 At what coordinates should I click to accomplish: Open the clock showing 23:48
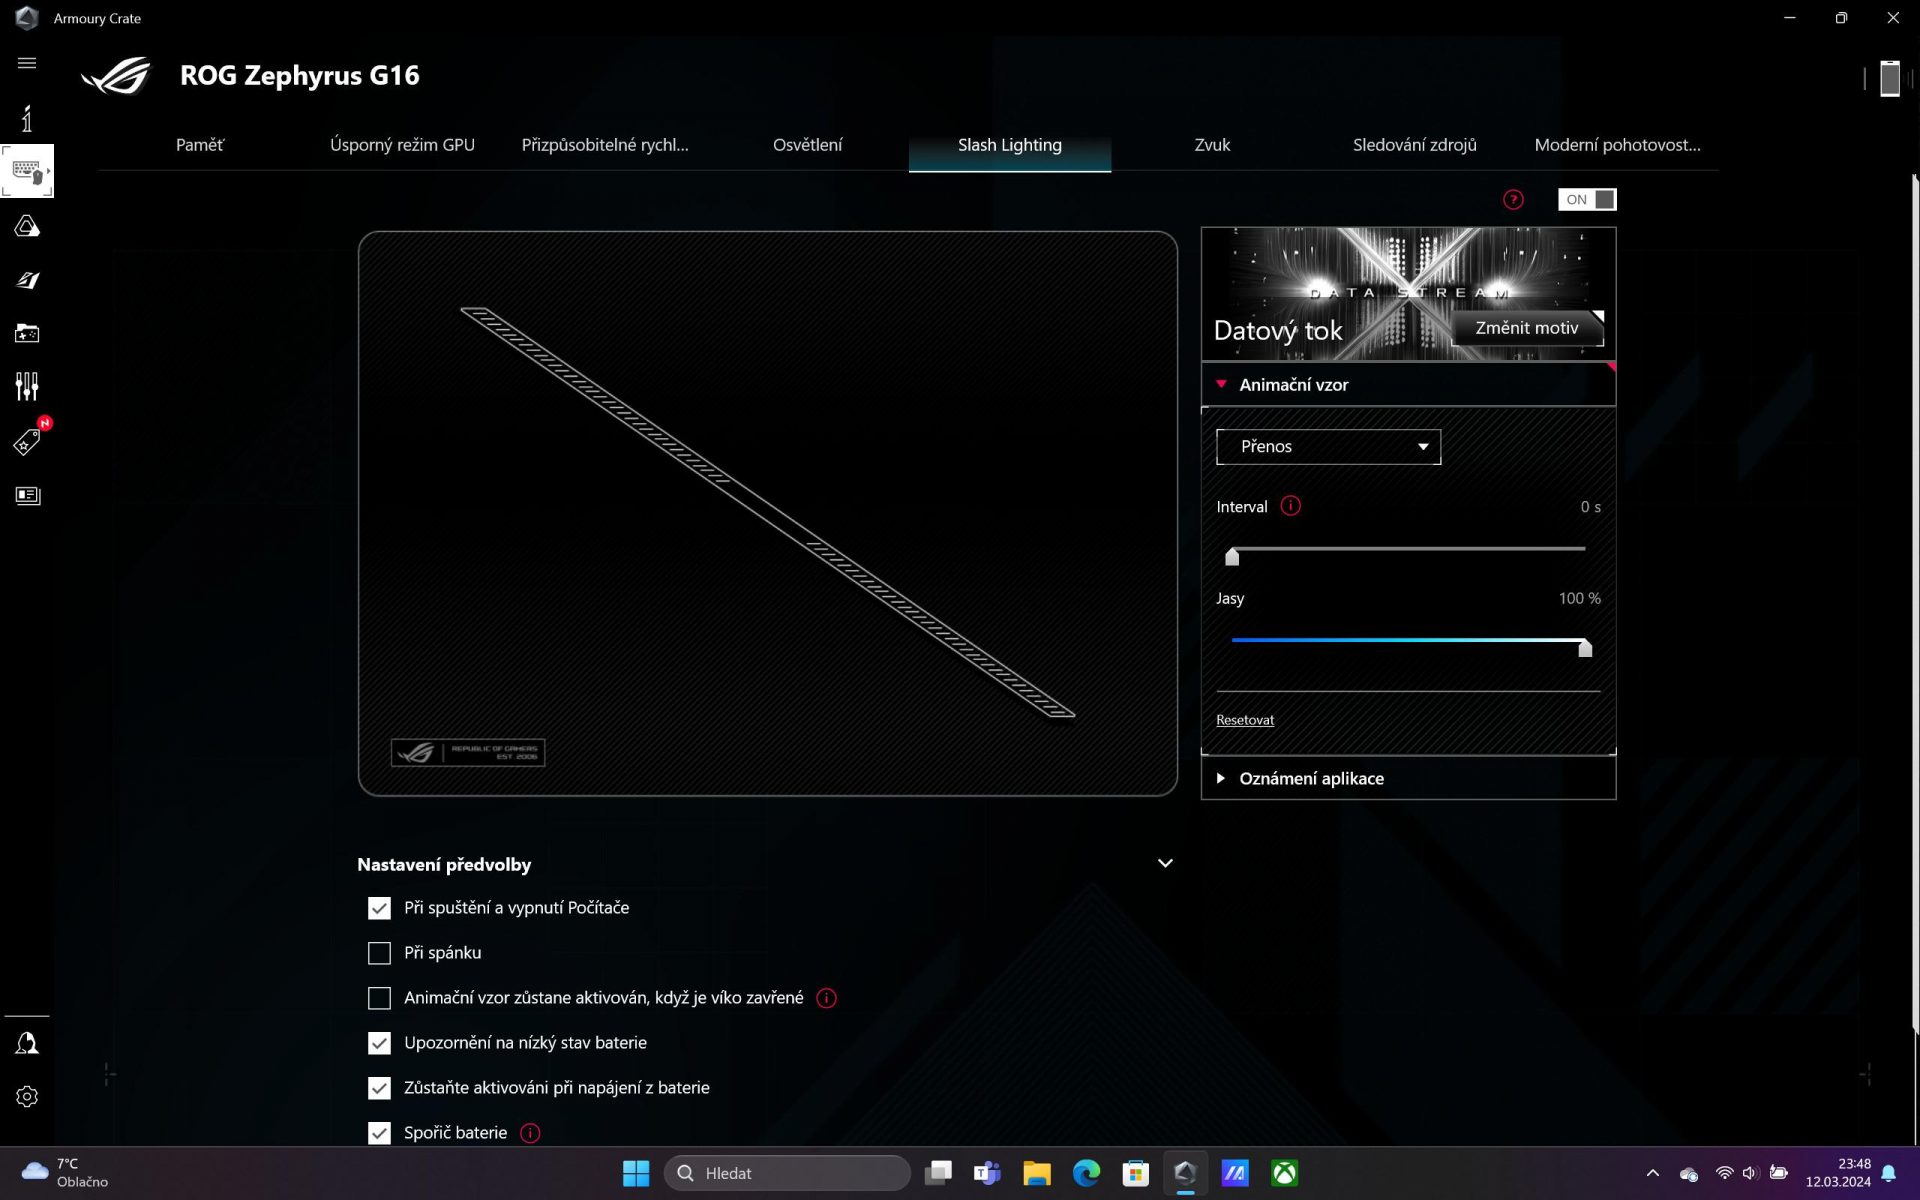(1838, 1173)
